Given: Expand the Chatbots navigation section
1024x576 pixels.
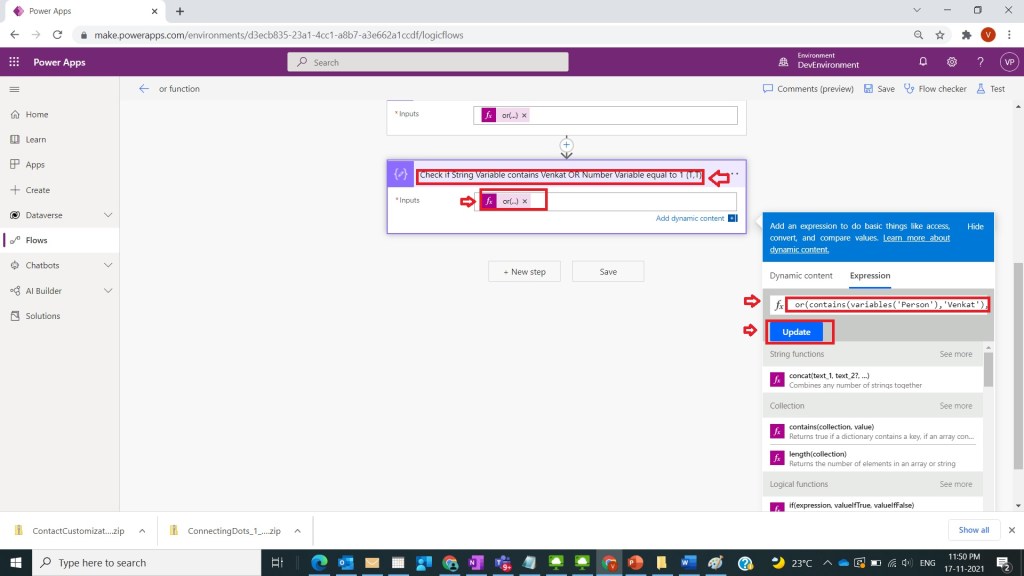Looking at the screenshot, I should coord(108,266).
